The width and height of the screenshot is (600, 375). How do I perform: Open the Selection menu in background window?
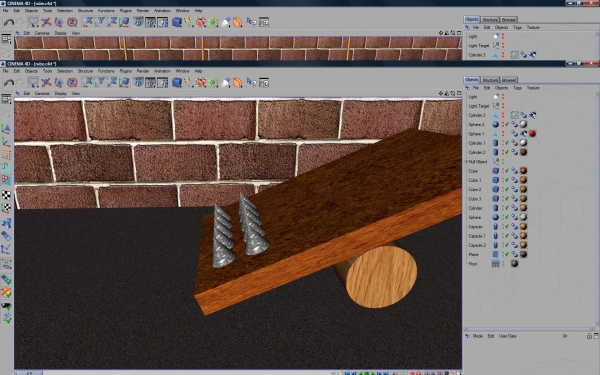(x=65, y=11)
